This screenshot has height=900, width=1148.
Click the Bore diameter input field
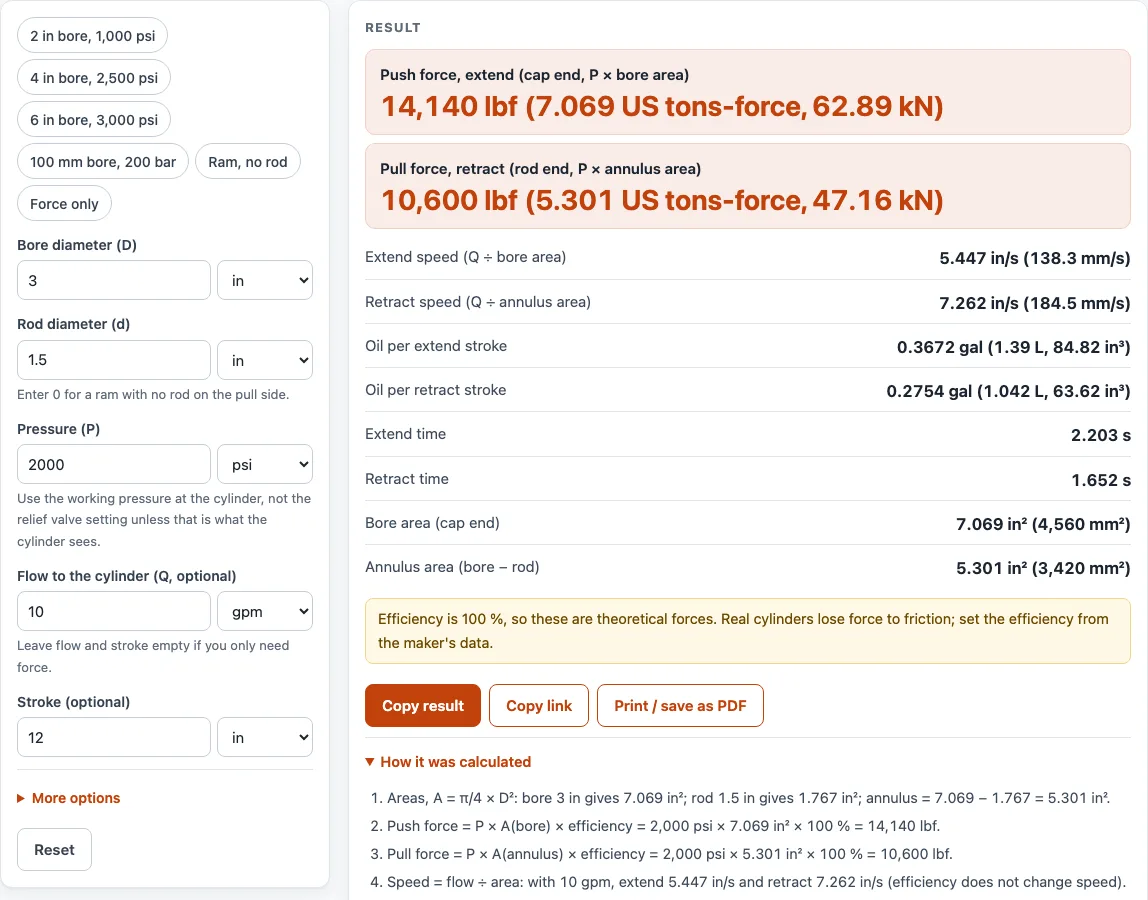point(113,280)
